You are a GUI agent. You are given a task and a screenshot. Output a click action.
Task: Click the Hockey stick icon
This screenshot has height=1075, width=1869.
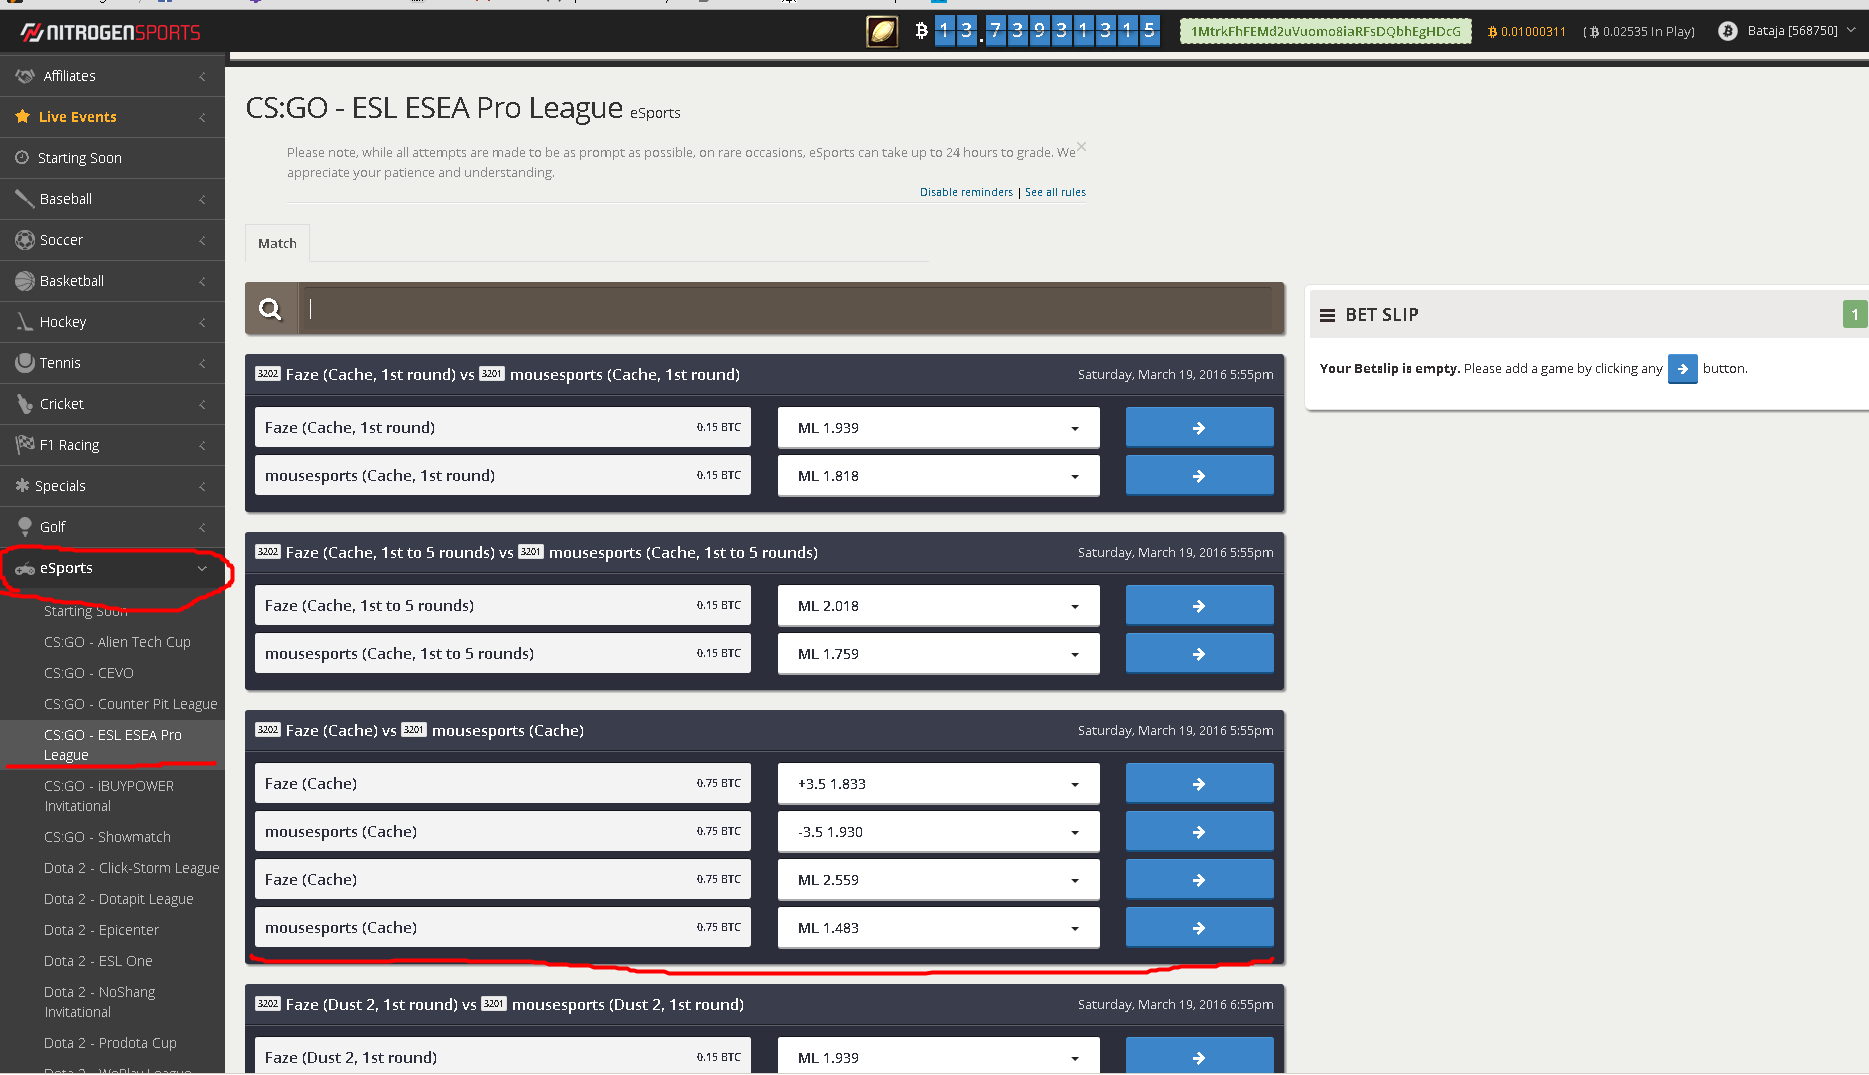pos(25,322)
